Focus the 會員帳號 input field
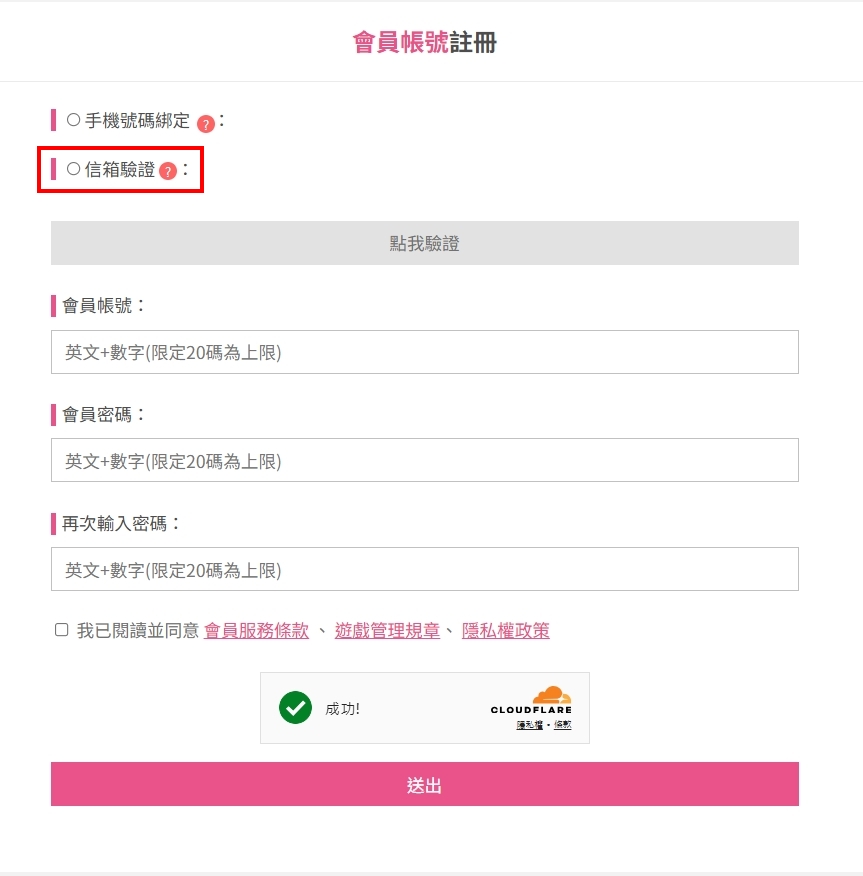The height and width of the screenshot is (876, 863). [425, 352]
